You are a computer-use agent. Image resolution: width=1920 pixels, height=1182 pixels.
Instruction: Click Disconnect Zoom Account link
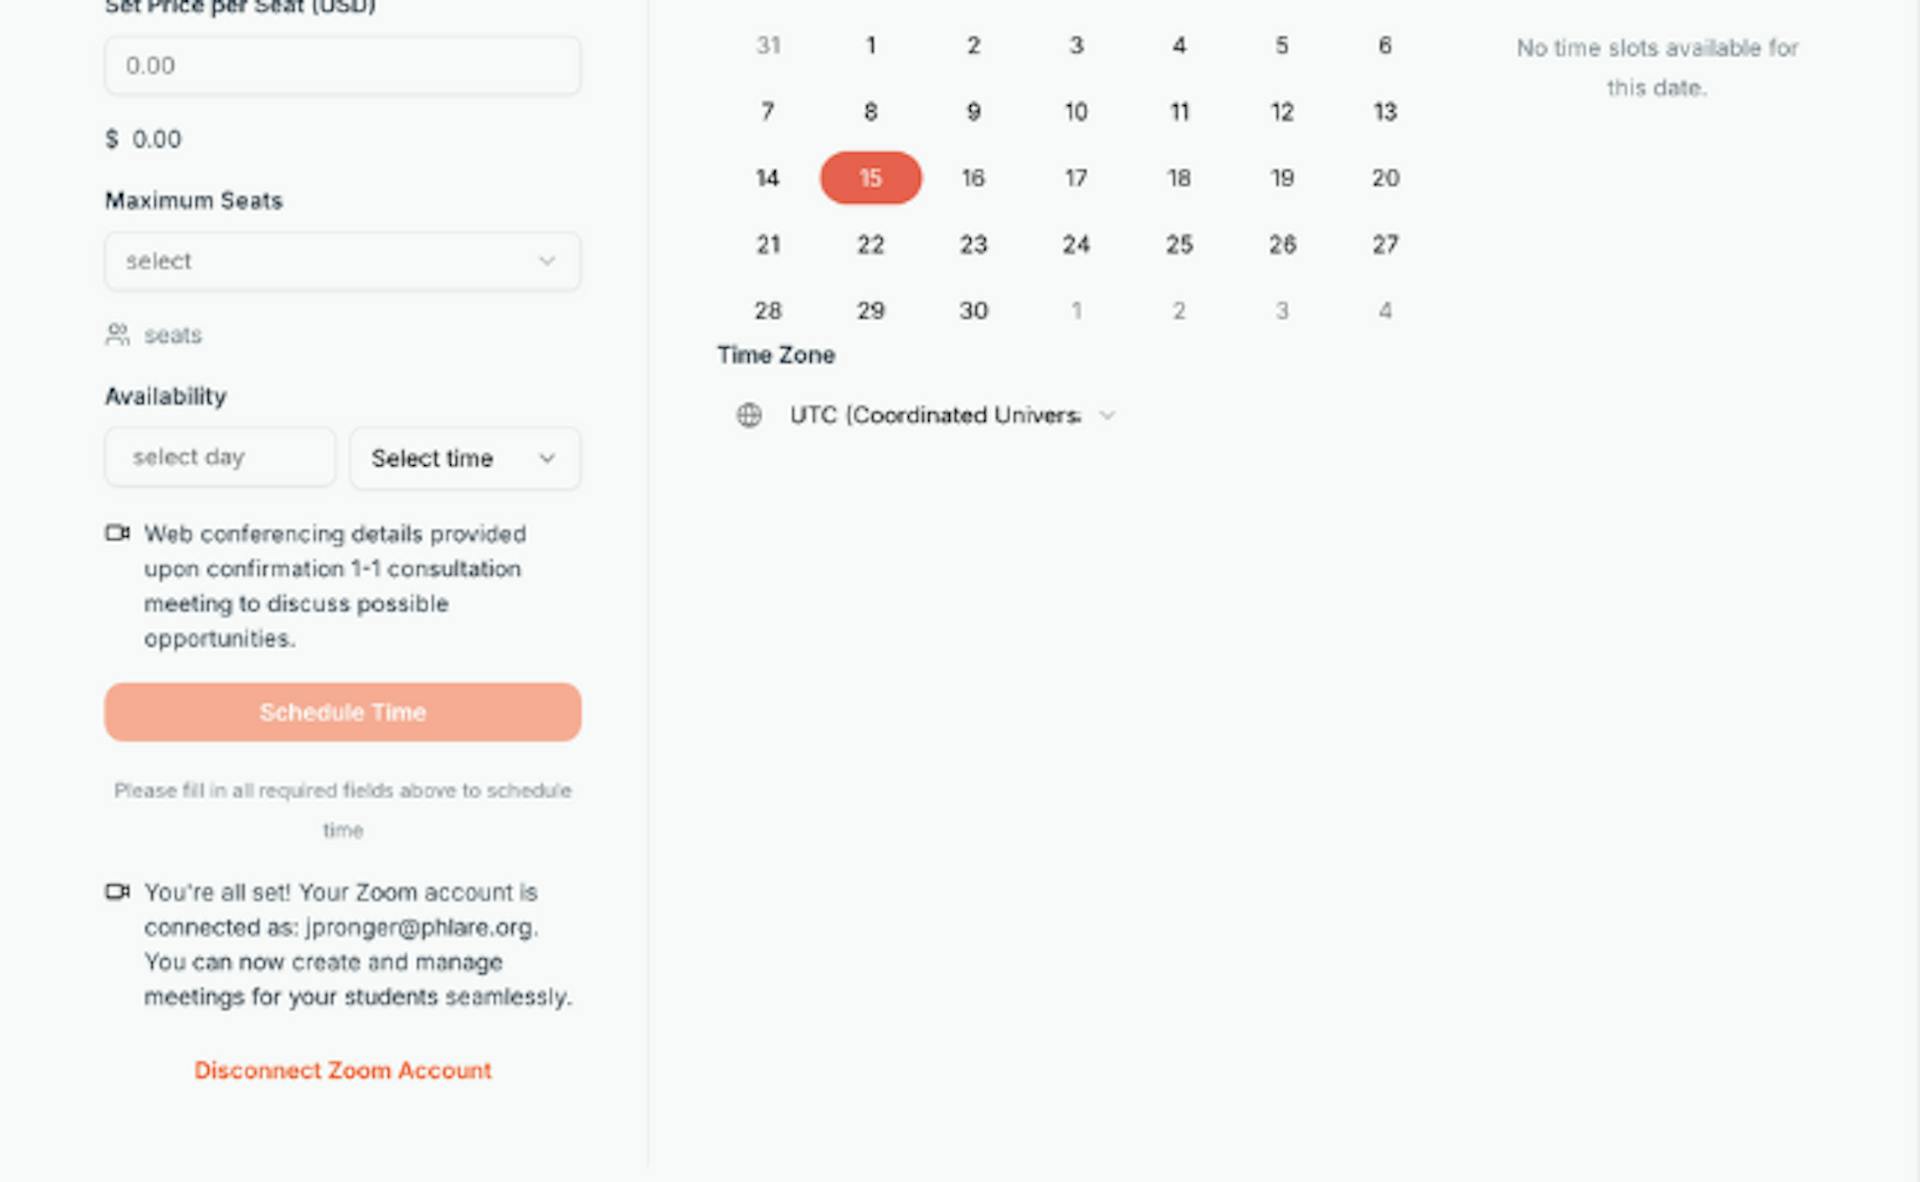[342, 1070]
